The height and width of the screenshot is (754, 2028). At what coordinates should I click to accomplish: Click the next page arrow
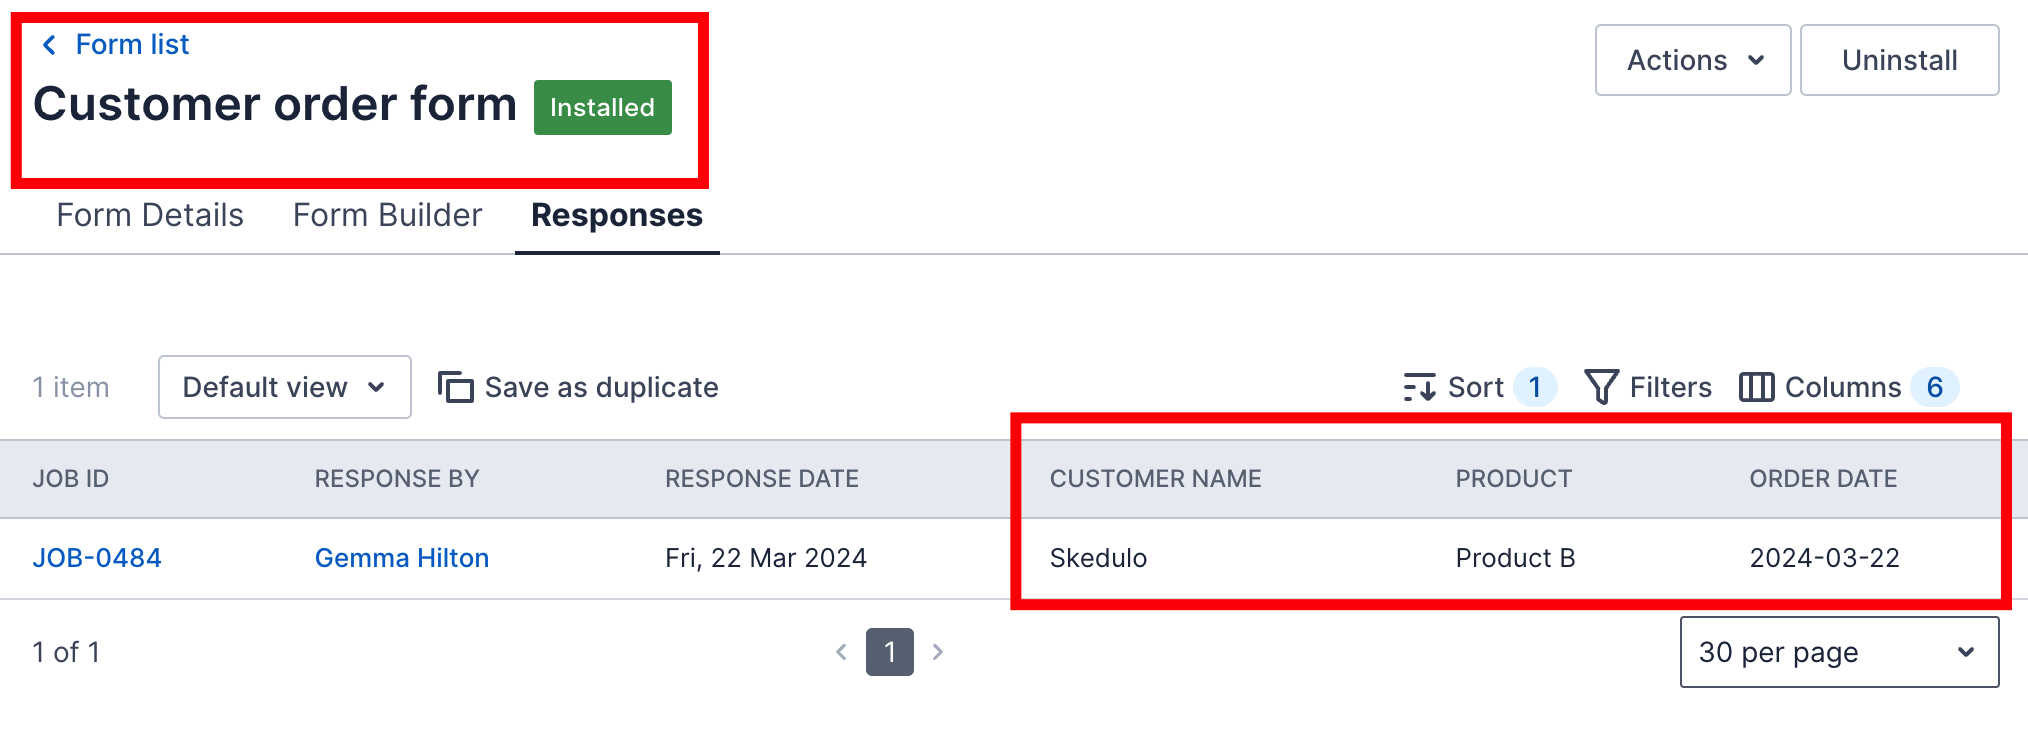point(938,652)
